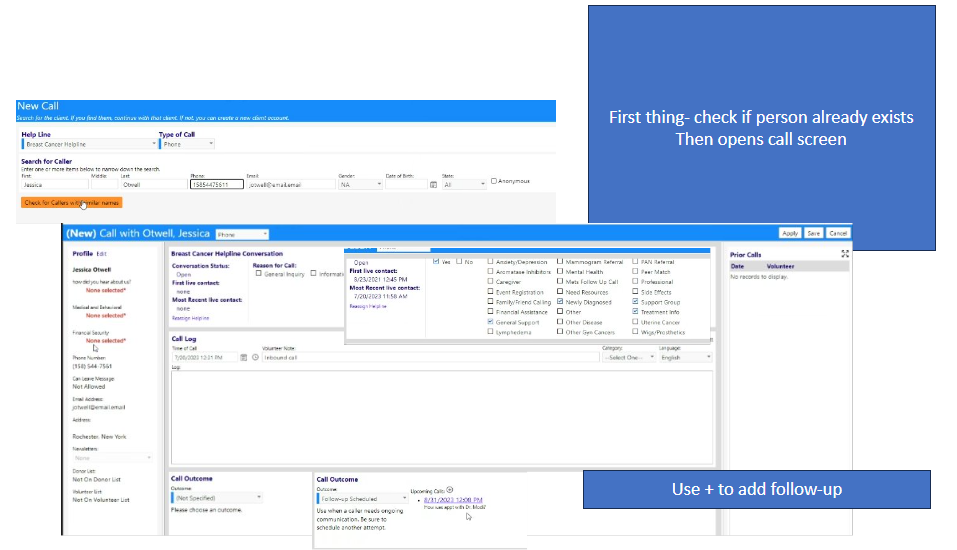The image size is (957, 550).
Task: Check the Side Effects box
Action: point(635,292)
